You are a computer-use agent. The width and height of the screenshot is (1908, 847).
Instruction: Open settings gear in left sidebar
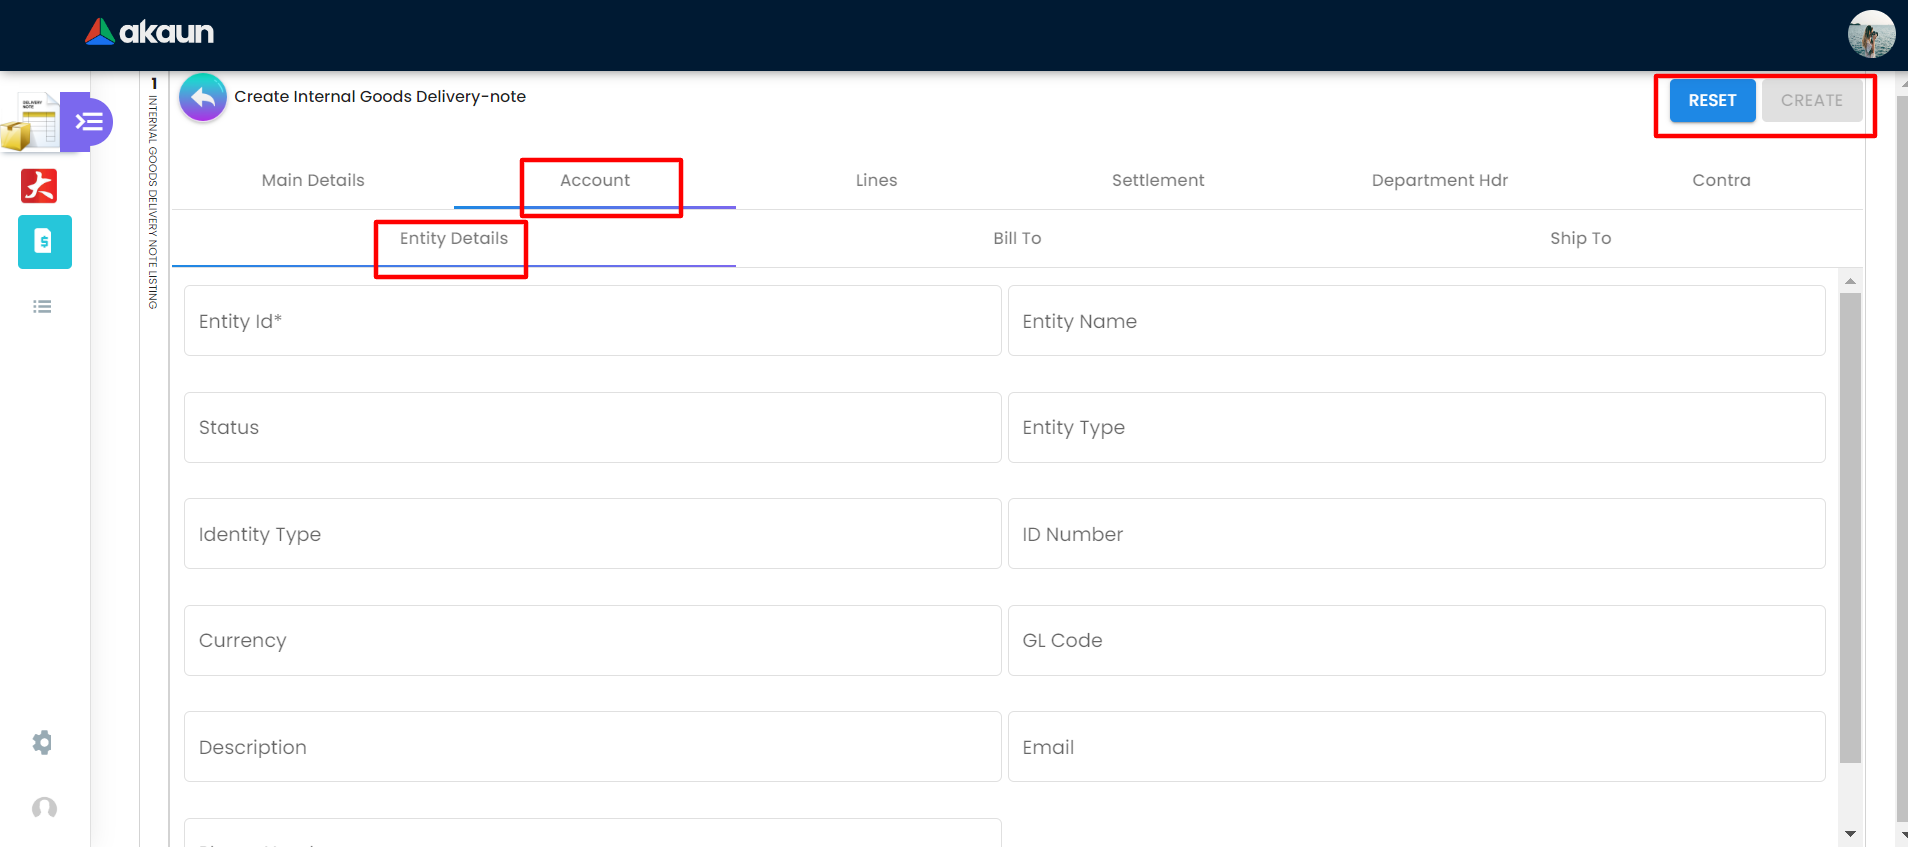42,742
